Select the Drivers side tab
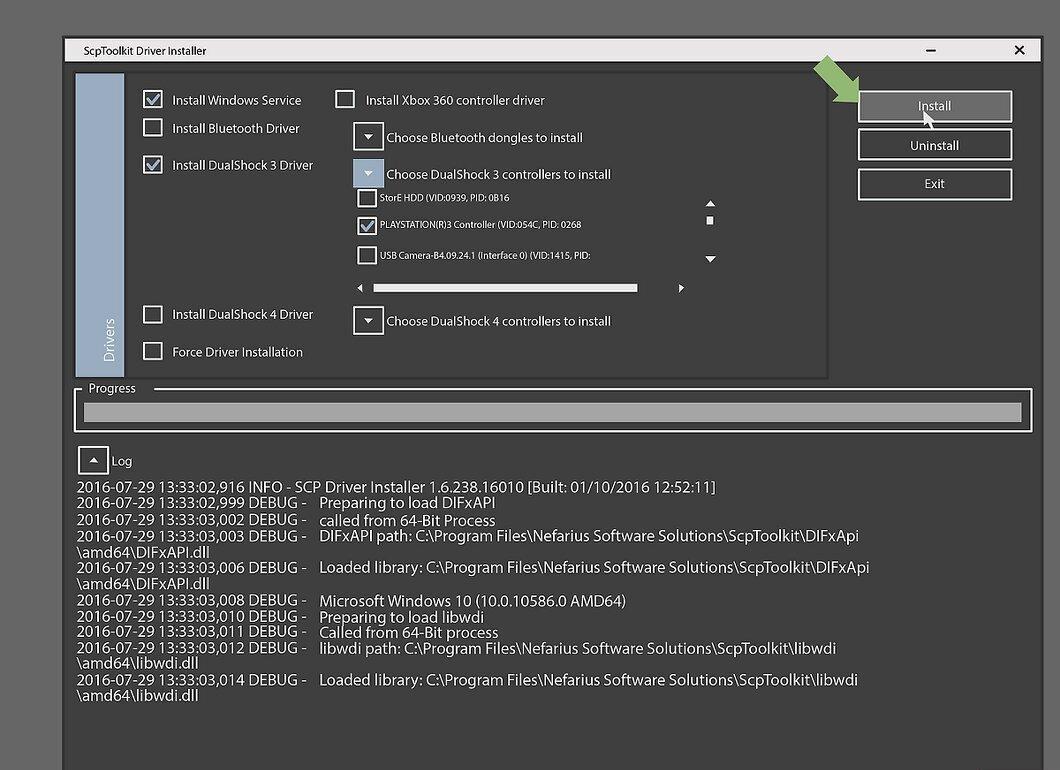1060x770 pixels. (x=100, y=225)
